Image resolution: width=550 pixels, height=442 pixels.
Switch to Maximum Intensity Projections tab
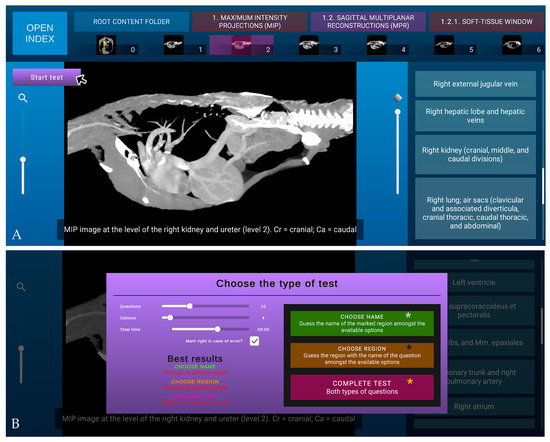249,22
